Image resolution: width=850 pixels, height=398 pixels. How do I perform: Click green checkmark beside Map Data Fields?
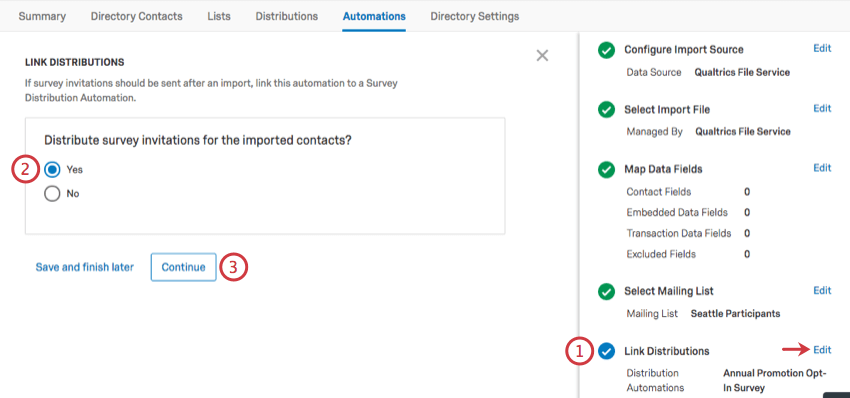tap(606, 169)
